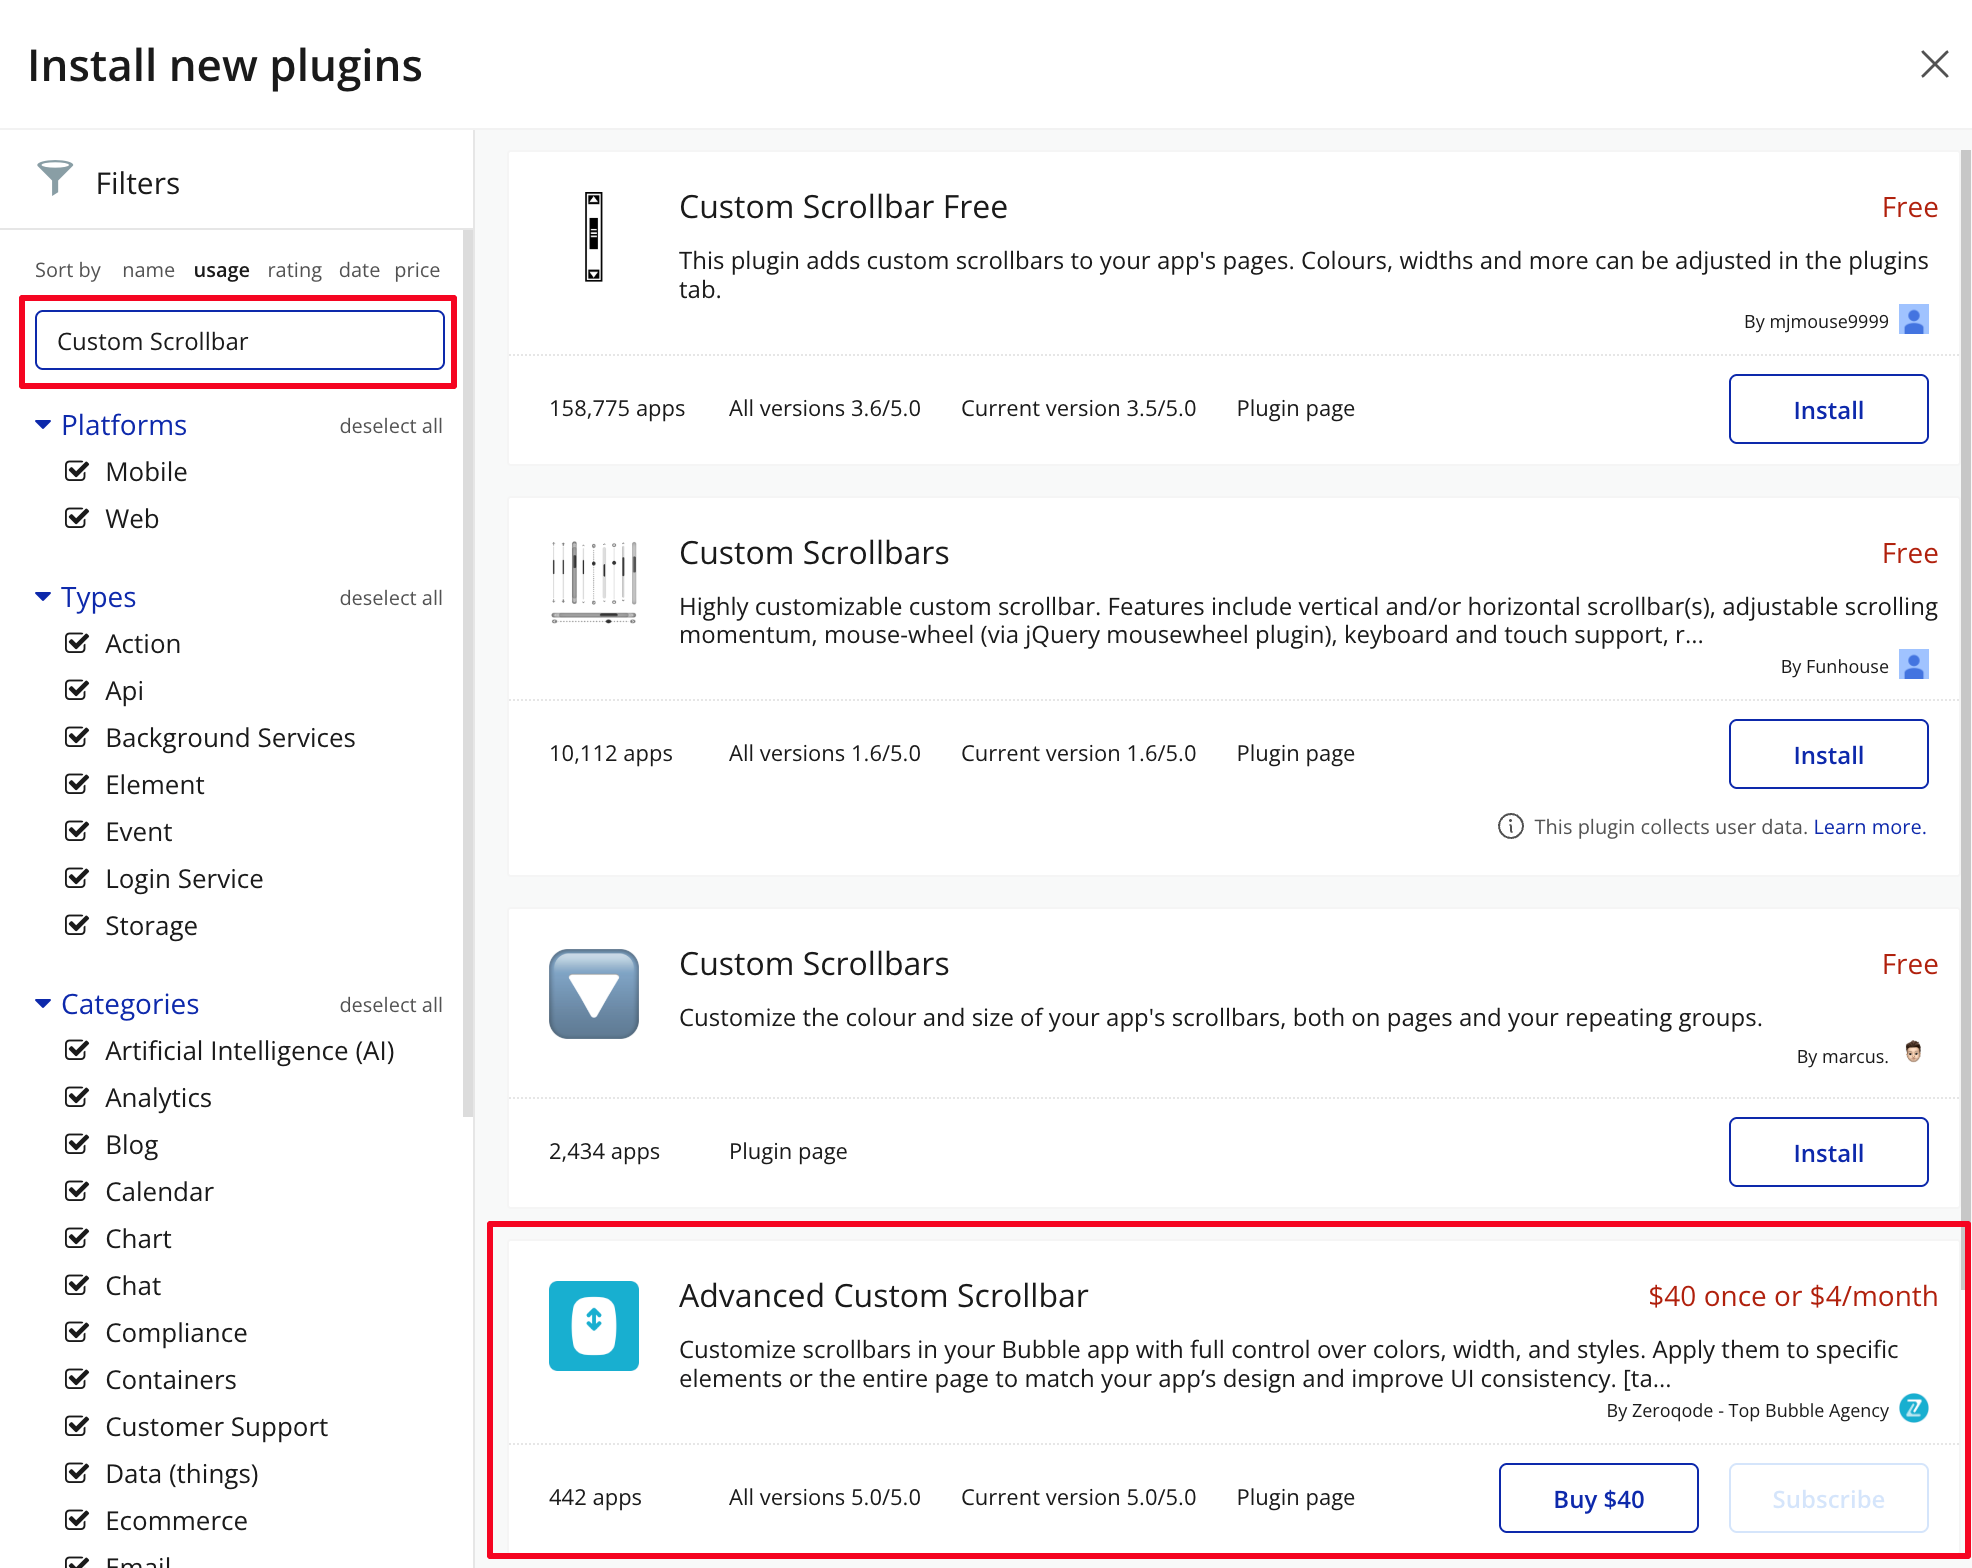Sort plugins by rating
The height and width of the screenshot is (1568, 1972).
[x=294, y=270]
